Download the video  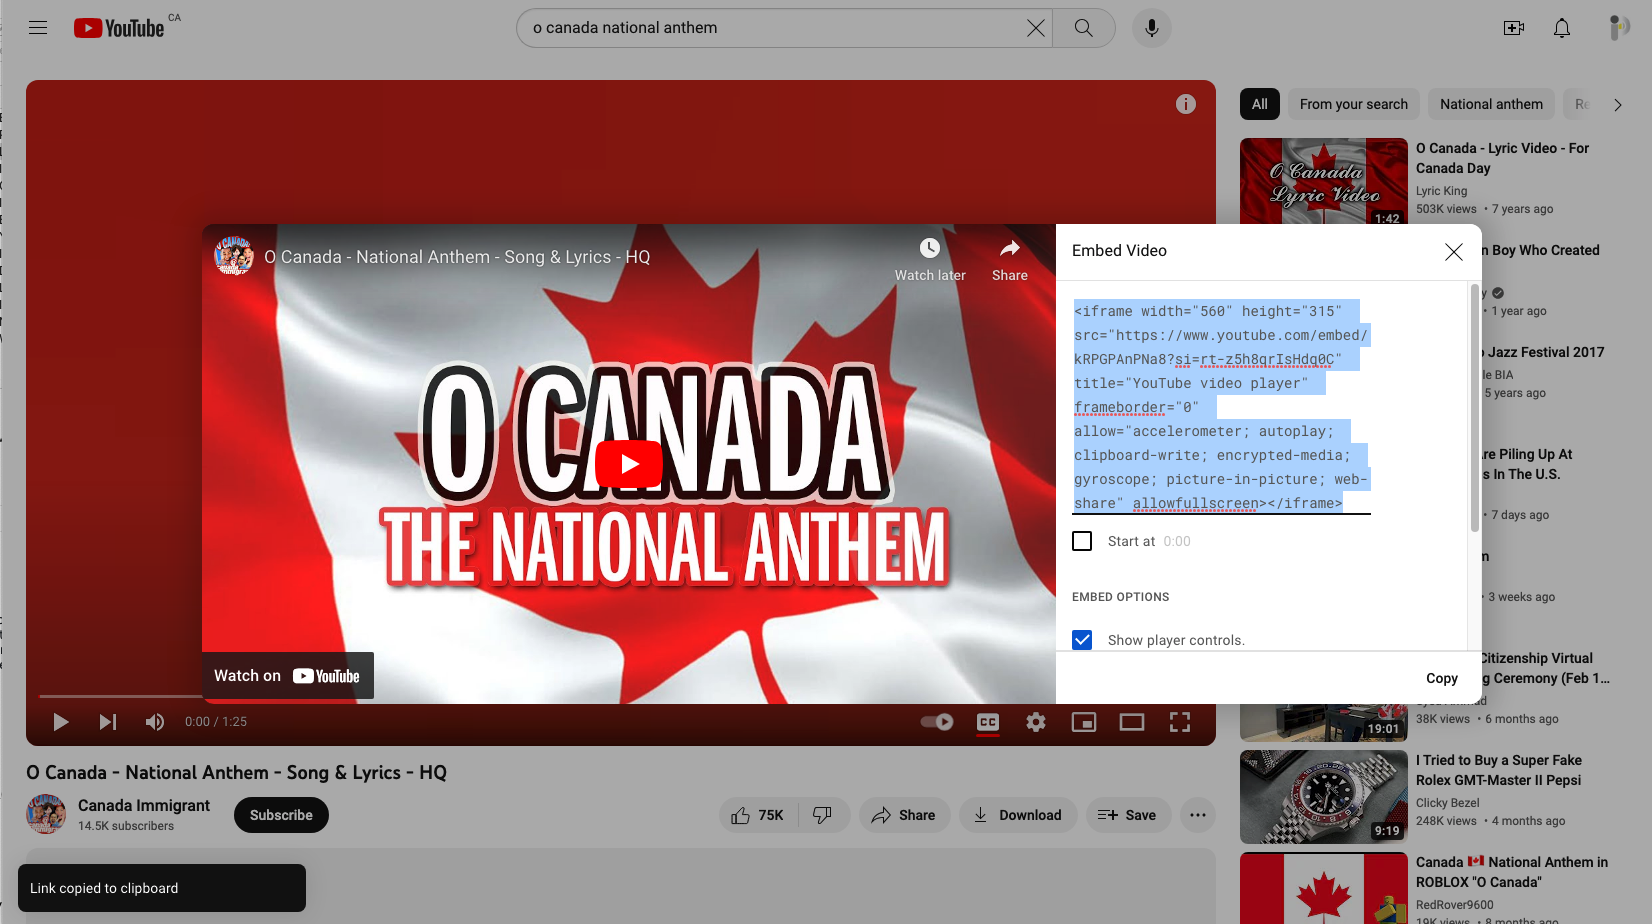pyautogui.click(x=1018, y=815)
